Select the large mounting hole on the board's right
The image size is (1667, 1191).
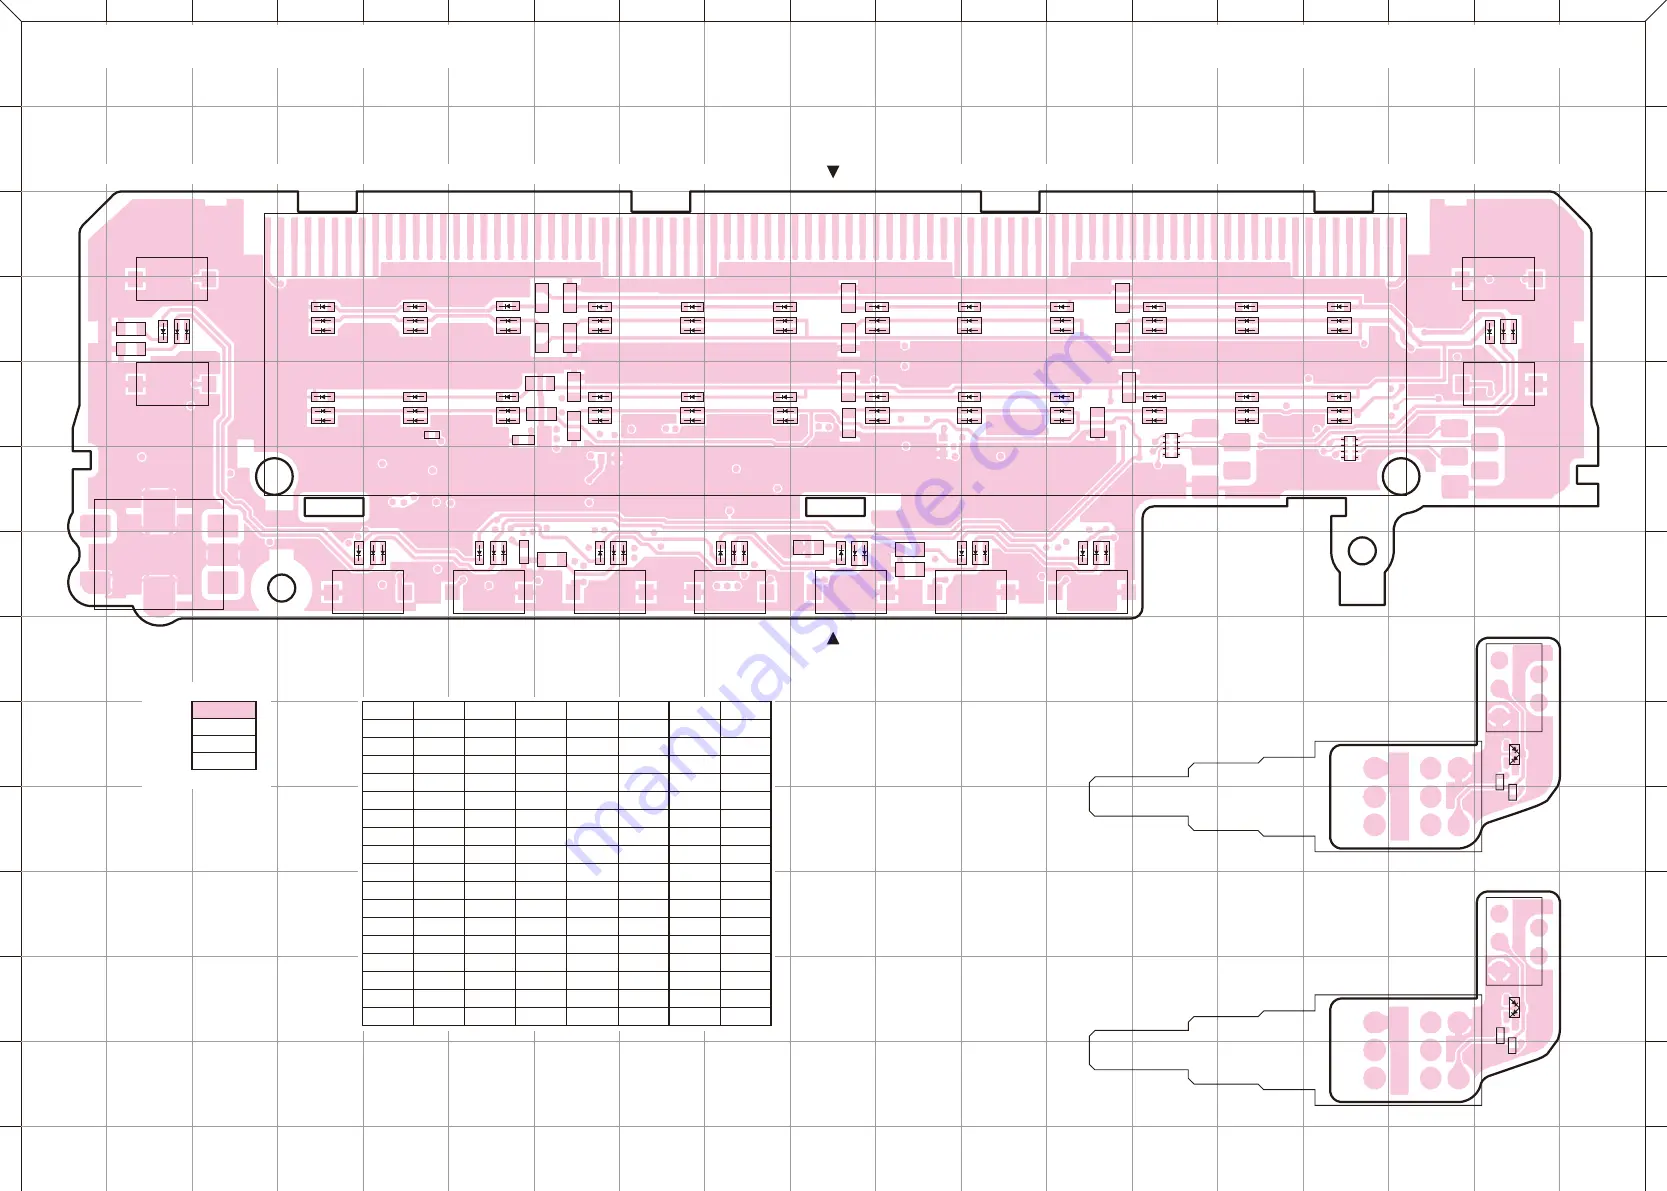click(1400, 476)
